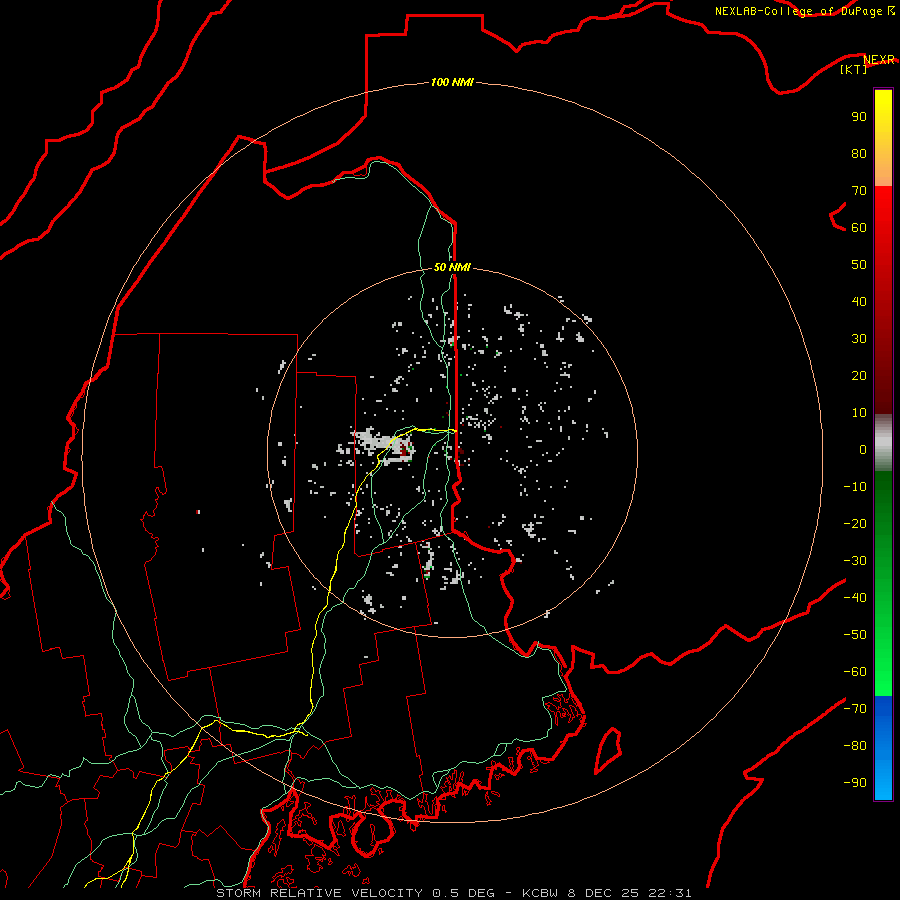Image resolution: width=900 pixels, height=900 pixels.
Task: Click the KT units label above the color bar
Action: click(854, 69)
